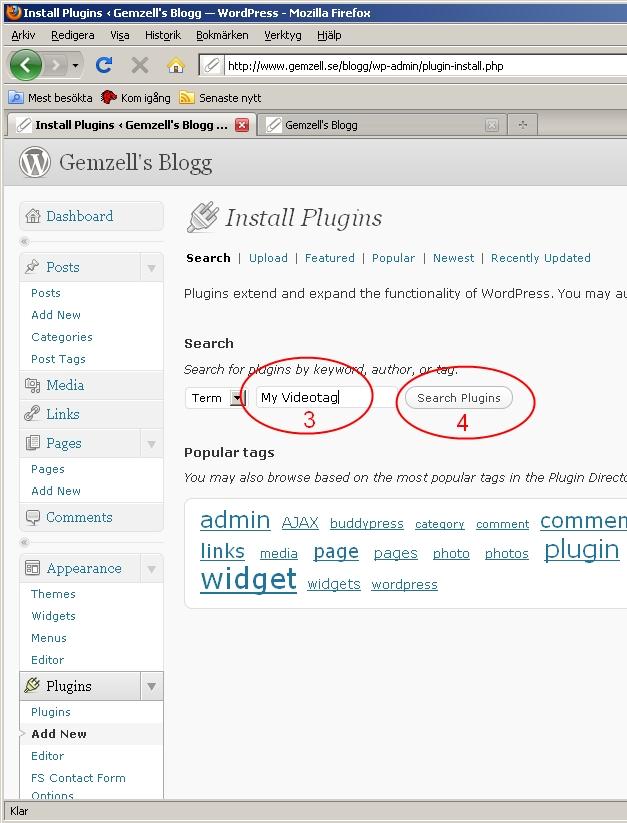Image resolution: width=627 pixels, height=823 pixels.
Task: Switch to the Popular plugins link
Action: 393,258
